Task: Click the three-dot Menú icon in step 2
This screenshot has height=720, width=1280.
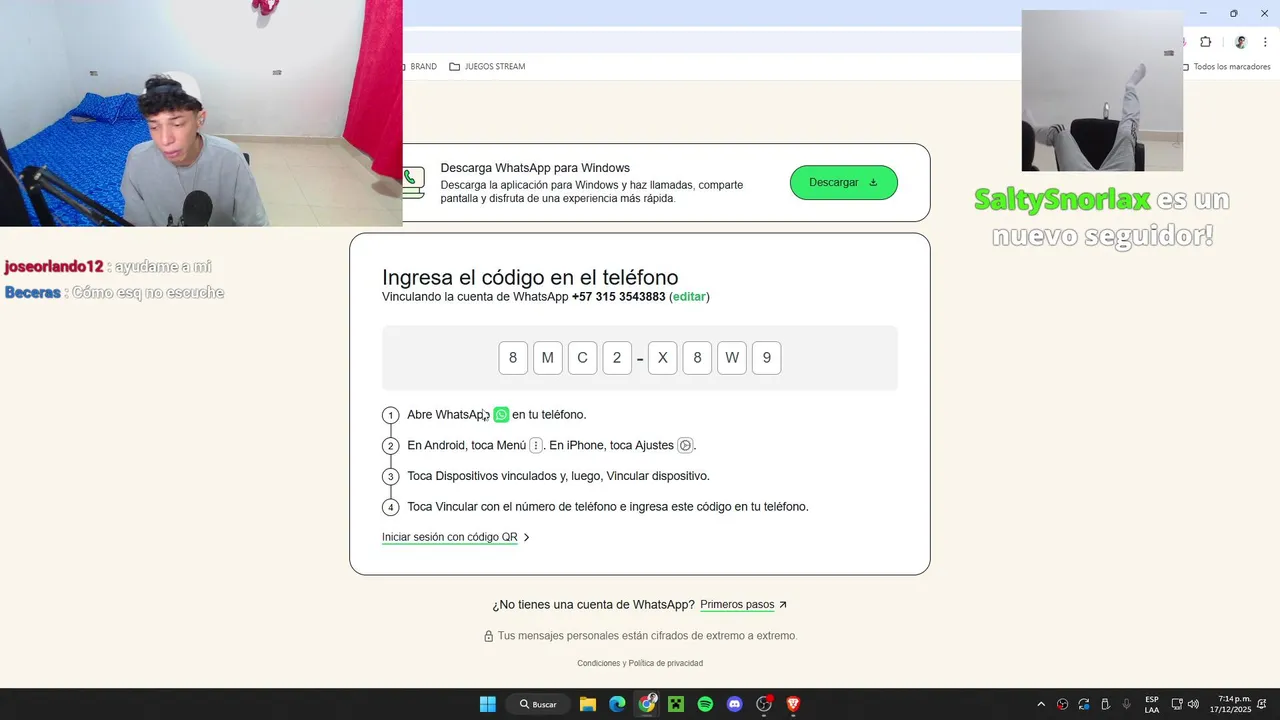Action: [x=536, y=445]
